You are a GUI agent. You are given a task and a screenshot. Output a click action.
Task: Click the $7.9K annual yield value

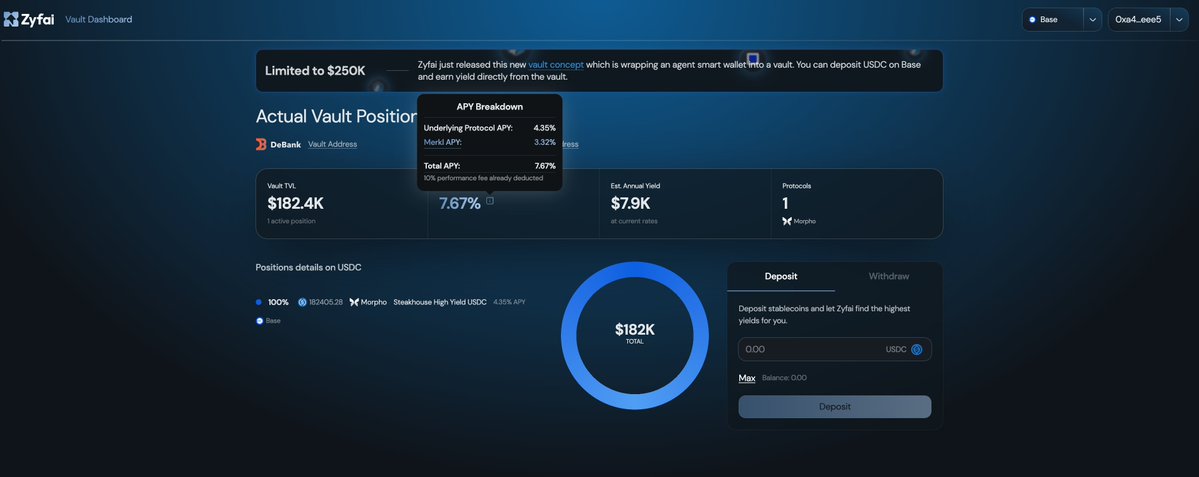630,203
